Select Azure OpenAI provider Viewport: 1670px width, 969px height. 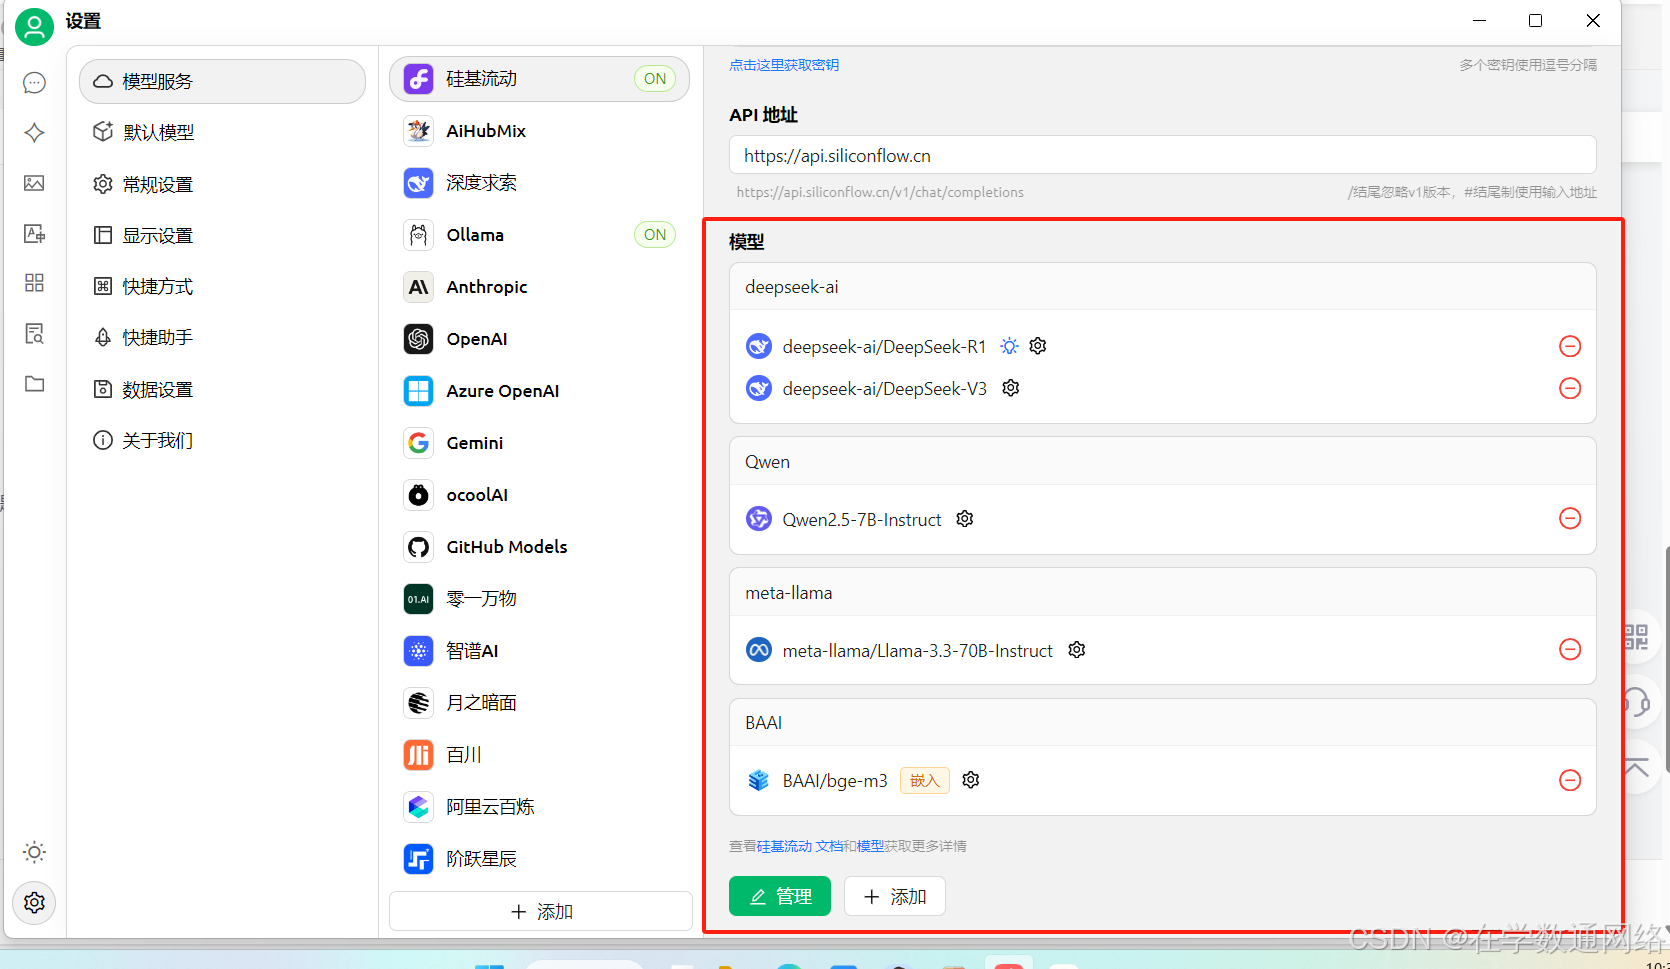coord(540,391)
